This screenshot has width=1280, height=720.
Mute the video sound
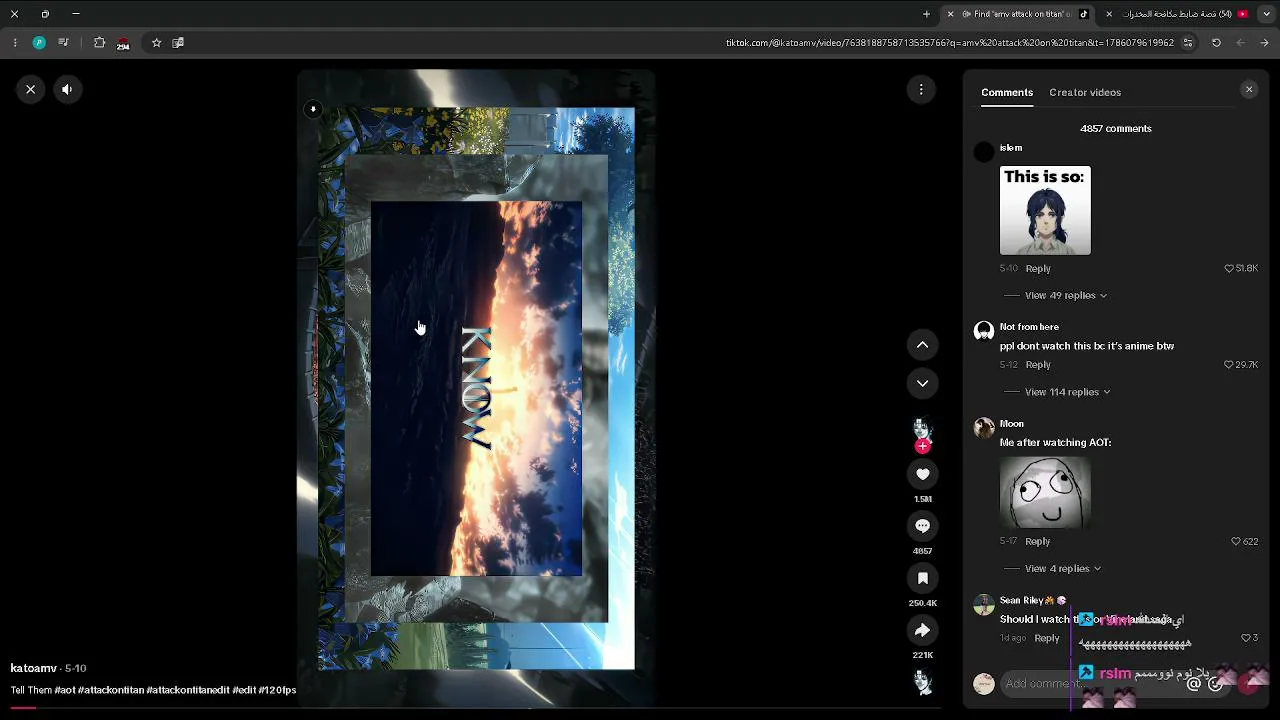click(67, 89)
